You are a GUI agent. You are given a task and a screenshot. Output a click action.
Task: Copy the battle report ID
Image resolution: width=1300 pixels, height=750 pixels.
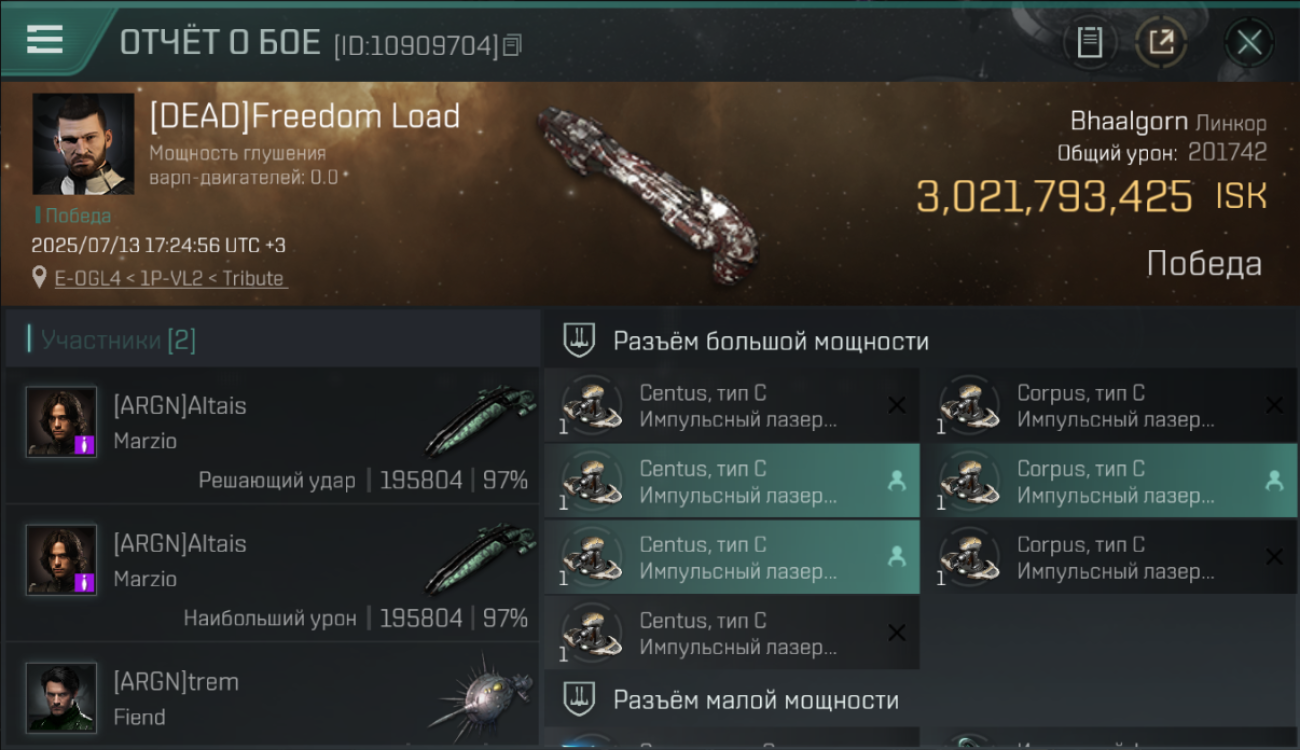click(x=512, y=45)
